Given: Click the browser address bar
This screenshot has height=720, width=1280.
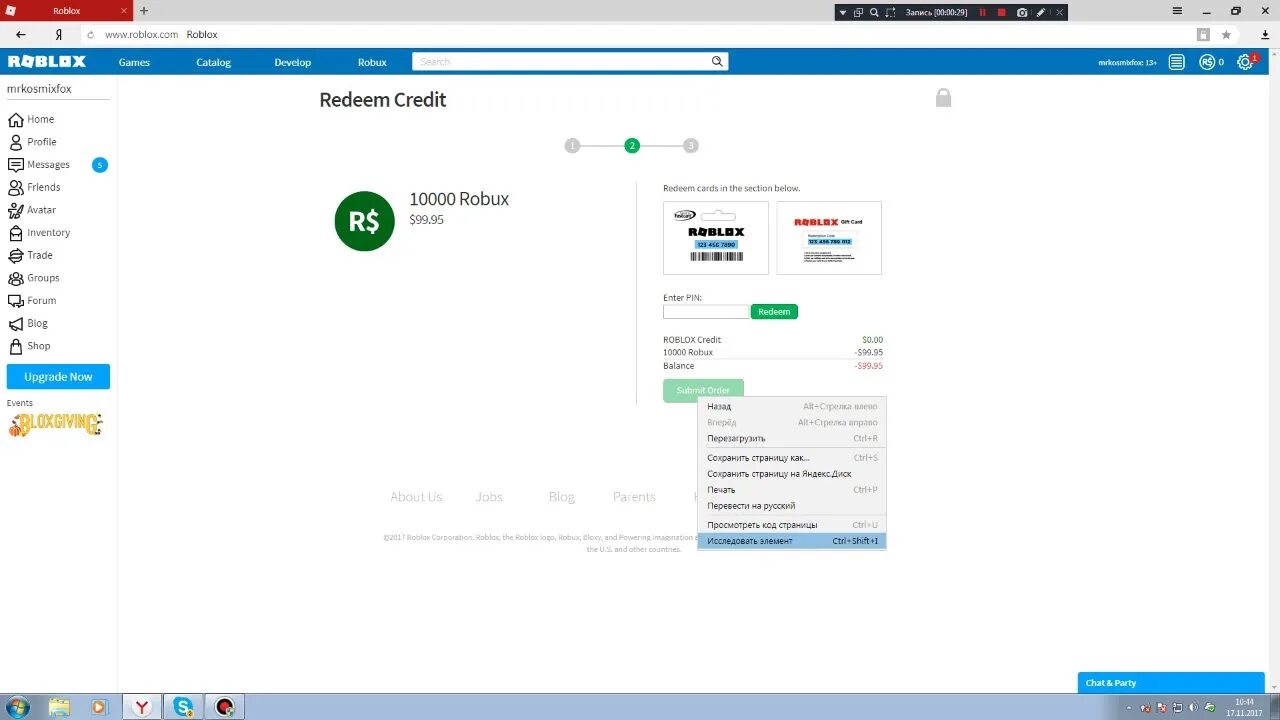Looking at the screenshot, I should pyautogui.click(x=640, y=34).
